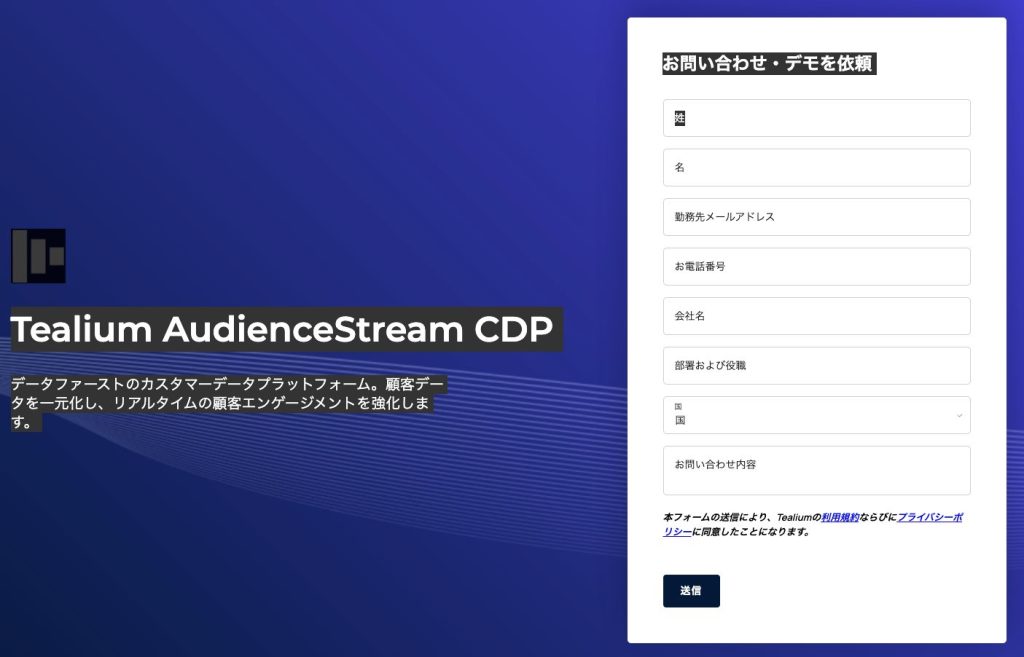Click the small 国 label above country selector
1024x657 pixels.
[x=678, y=407]
